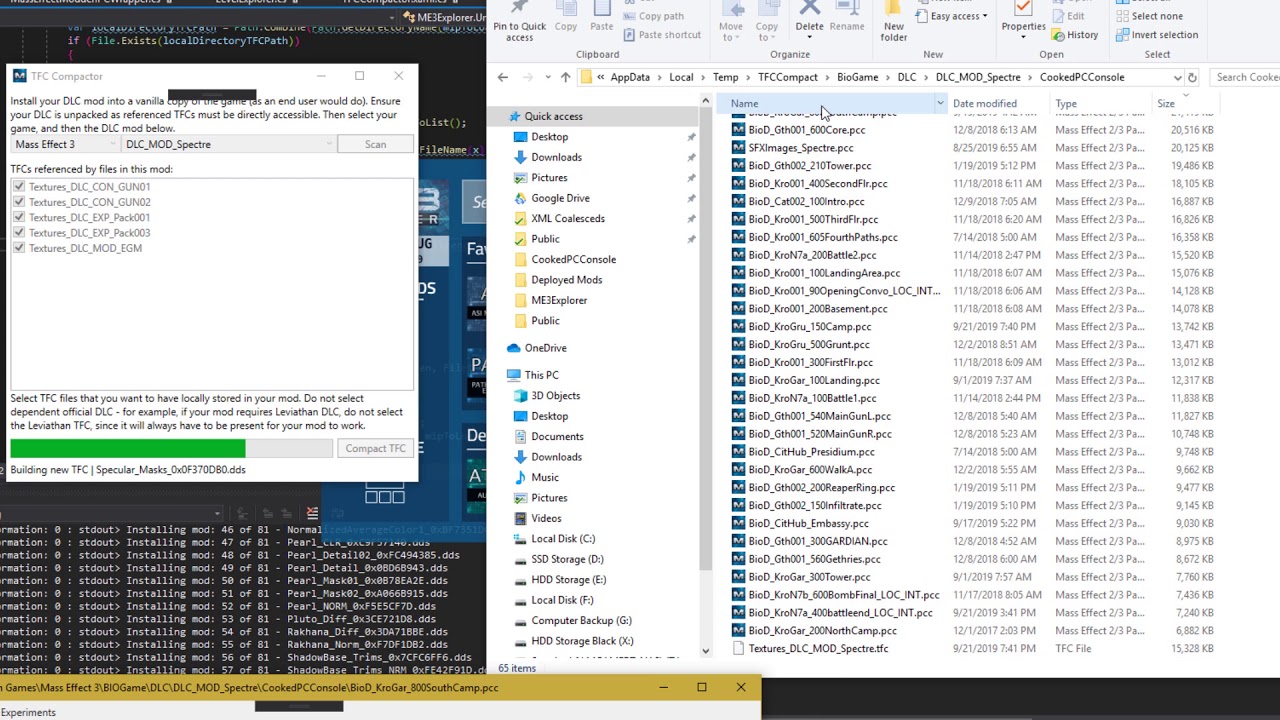Click the Scan button
Image resolution: width=1280 pixels, height=720 pixels.
(375, 144)
